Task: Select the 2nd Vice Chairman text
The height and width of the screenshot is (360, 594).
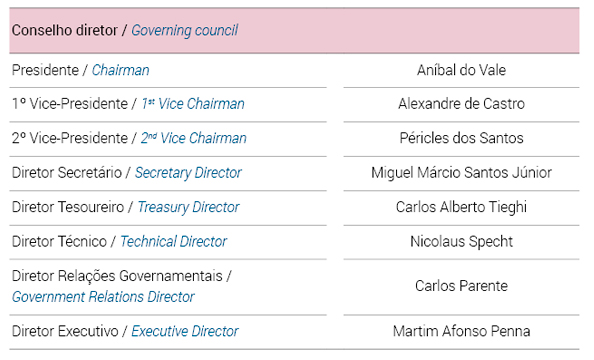Action: (194, 138)
